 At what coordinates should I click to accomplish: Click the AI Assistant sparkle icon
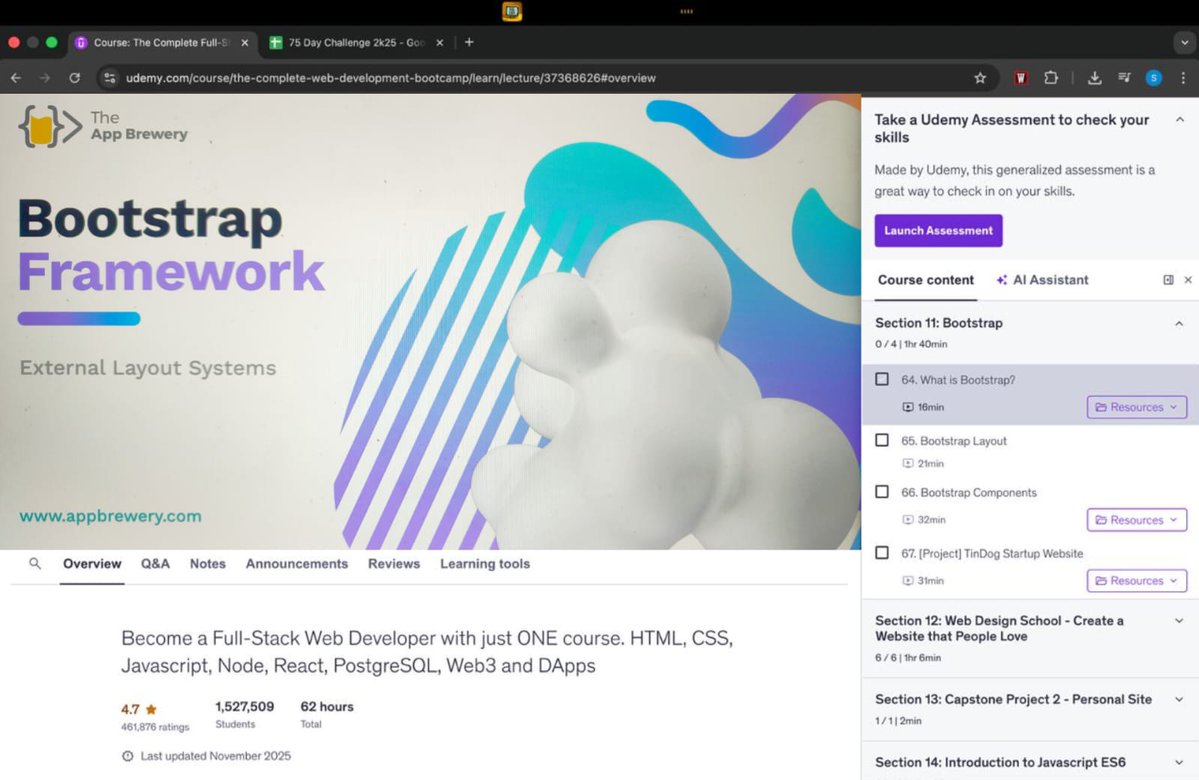click(1001, 280)
